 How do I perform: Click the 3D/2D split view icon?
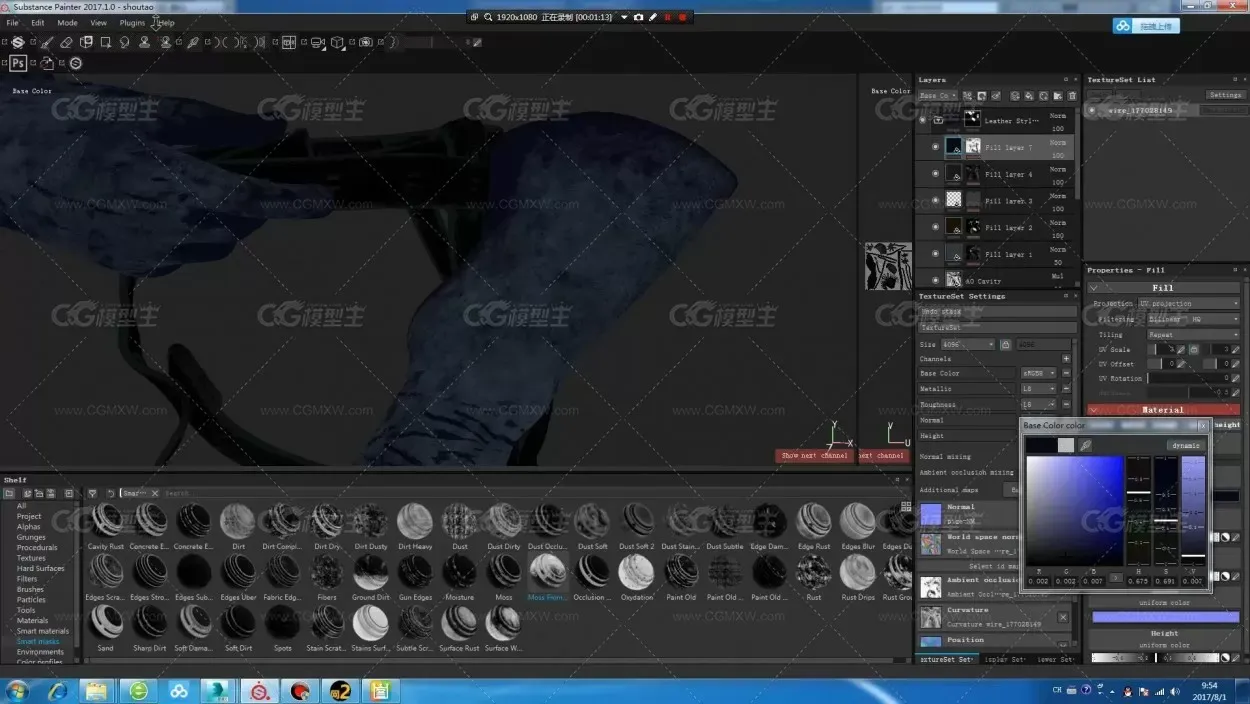click(x=289, y=43)
